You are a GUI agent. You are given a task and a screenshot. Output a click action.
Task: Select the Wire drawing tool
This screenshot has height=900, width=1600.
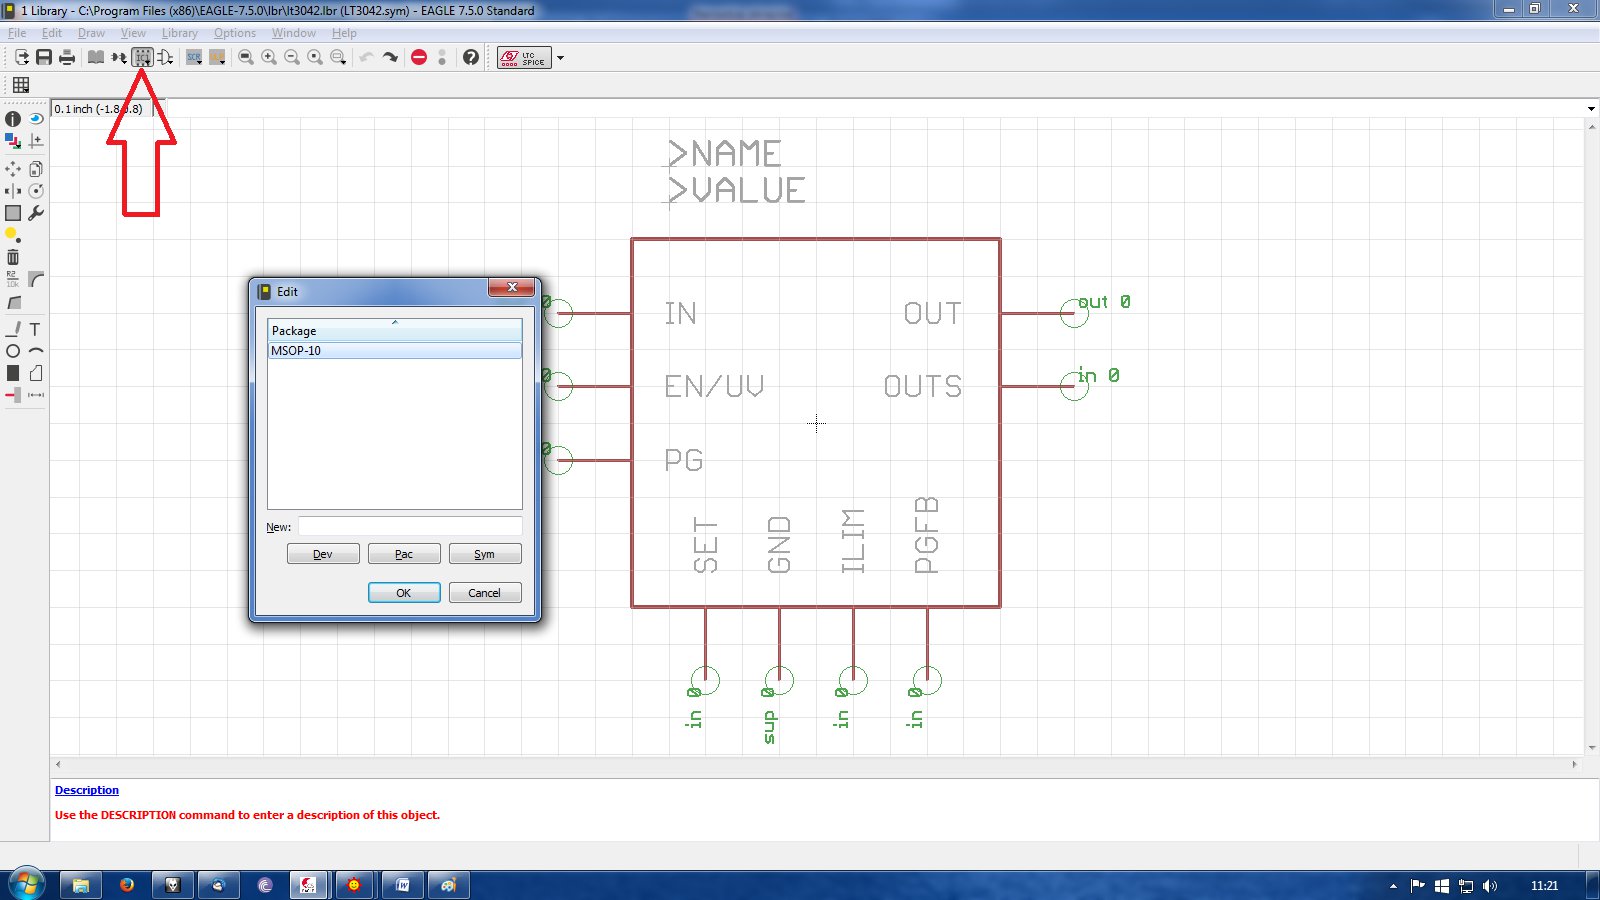click(x=13, y=329)
